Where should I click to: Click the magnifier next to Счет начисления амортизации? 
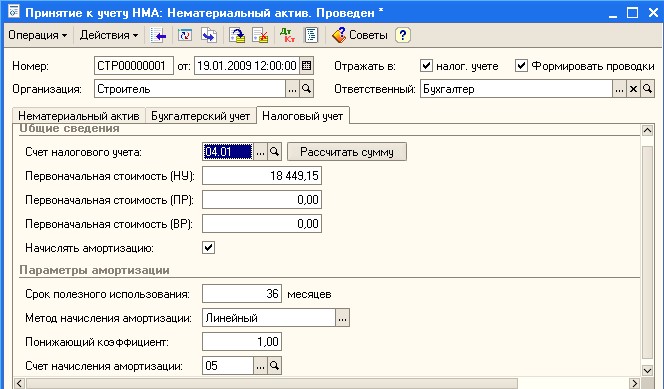(274, 366)
